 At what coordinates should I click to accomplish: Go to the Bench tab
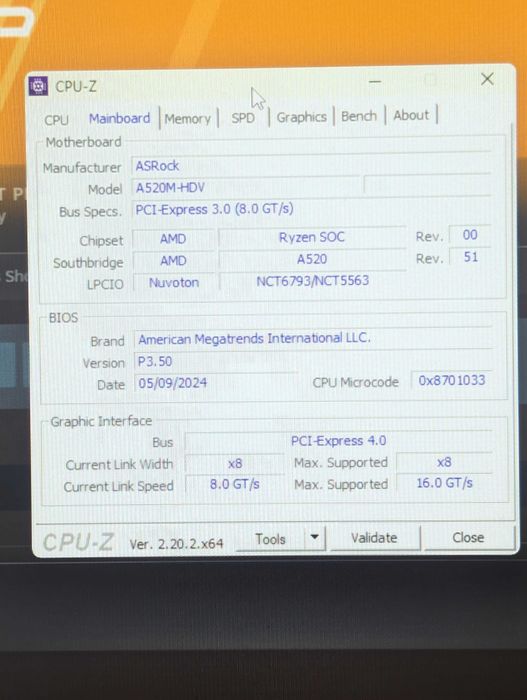[x=359, y=116]
